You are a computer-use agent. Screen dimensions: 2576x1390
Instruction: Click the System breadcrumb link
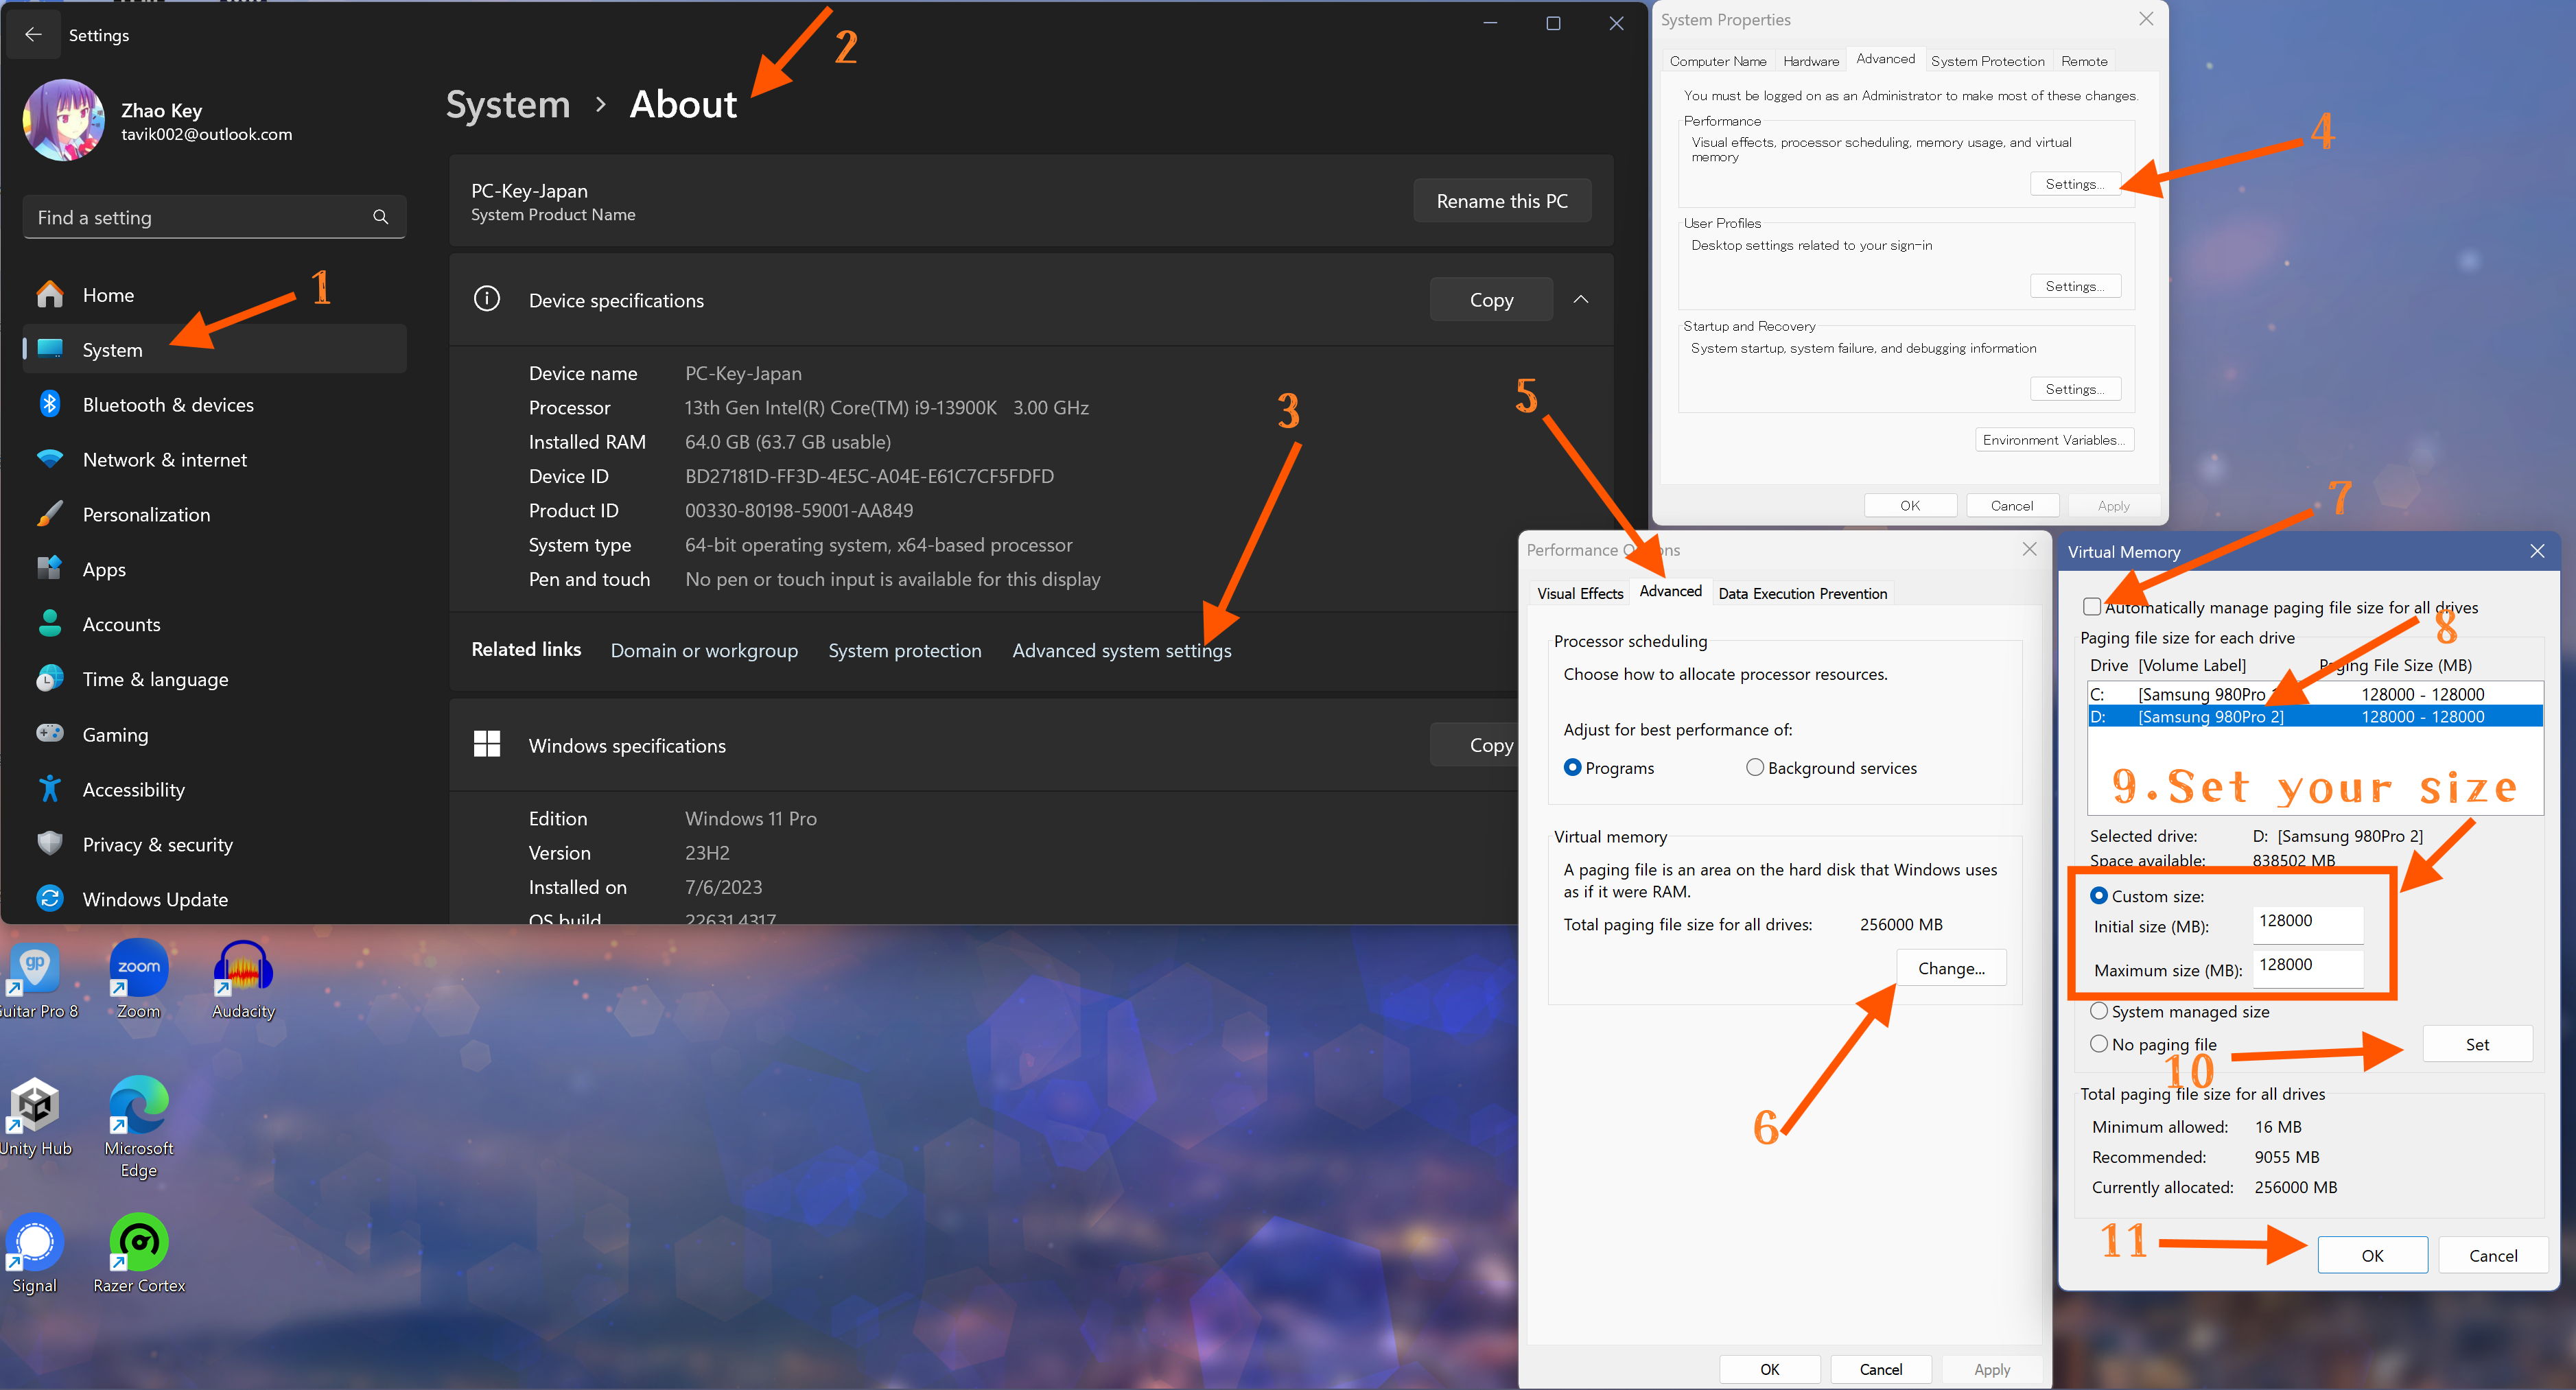(508, 104)
